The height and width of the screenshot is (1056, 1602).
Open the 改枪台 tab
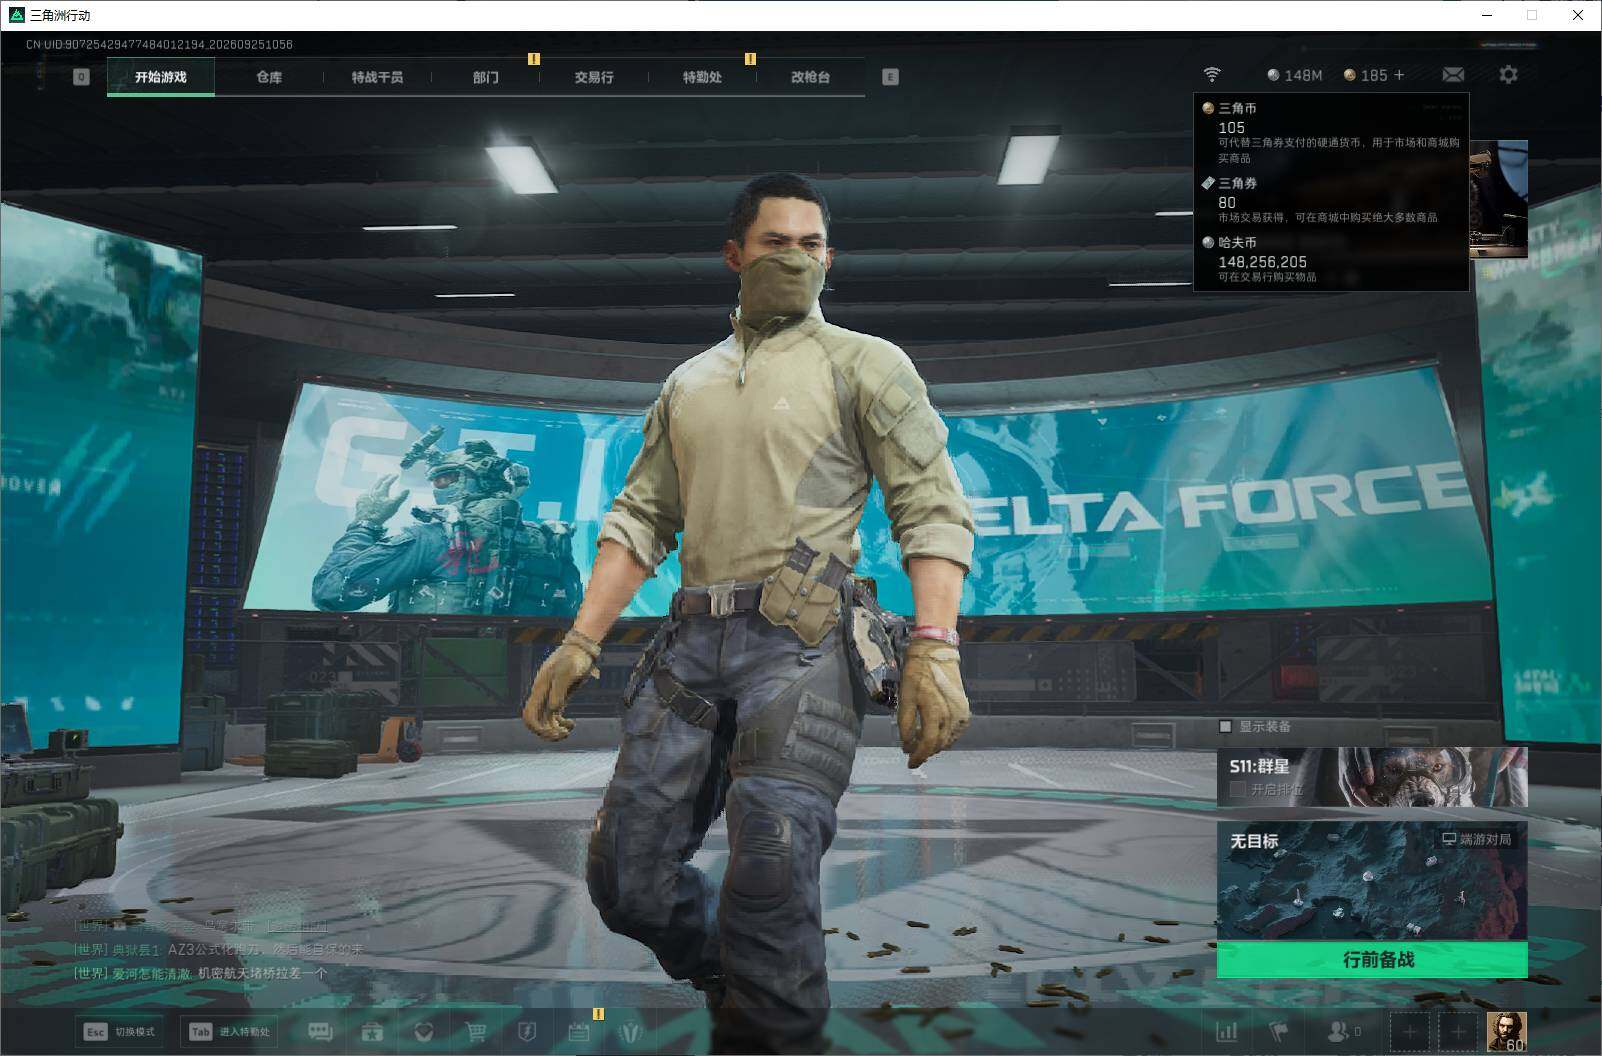pos(810,77)
